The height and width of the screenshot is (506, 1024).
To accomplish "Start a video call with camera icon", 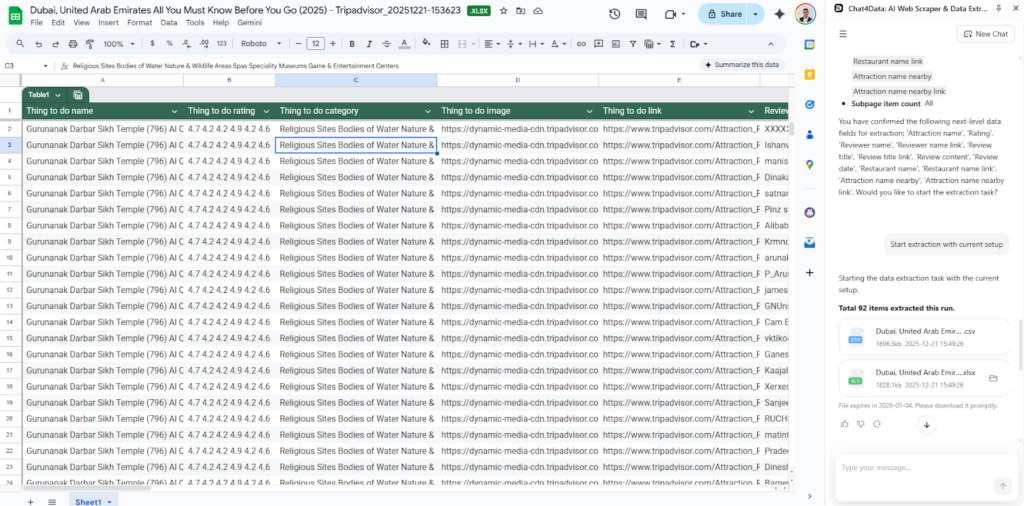I will pos(670,14).
